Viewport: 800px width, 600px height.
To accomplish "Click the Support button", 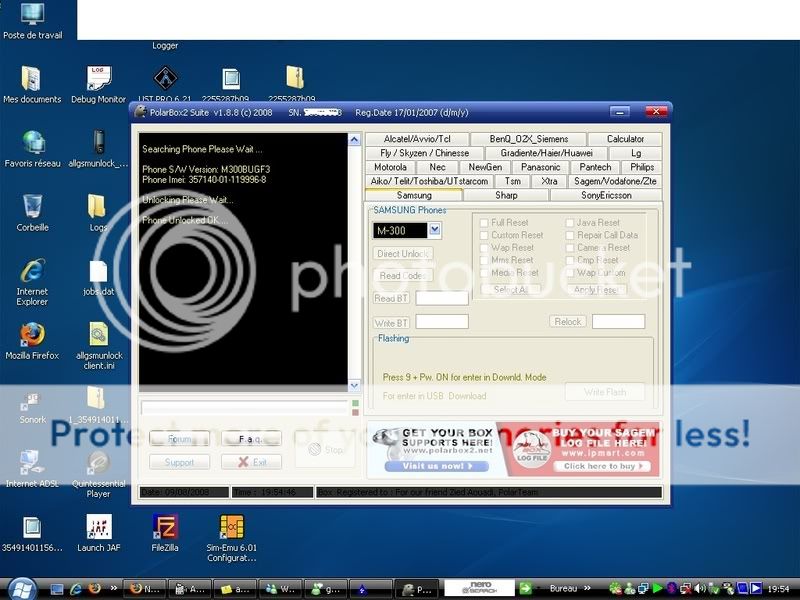I will point(179,462).
